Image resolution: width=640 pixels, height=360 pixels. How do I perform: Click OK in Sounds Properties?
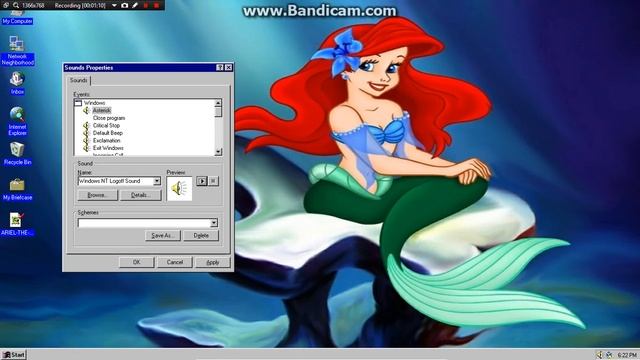tap(137, 262)
